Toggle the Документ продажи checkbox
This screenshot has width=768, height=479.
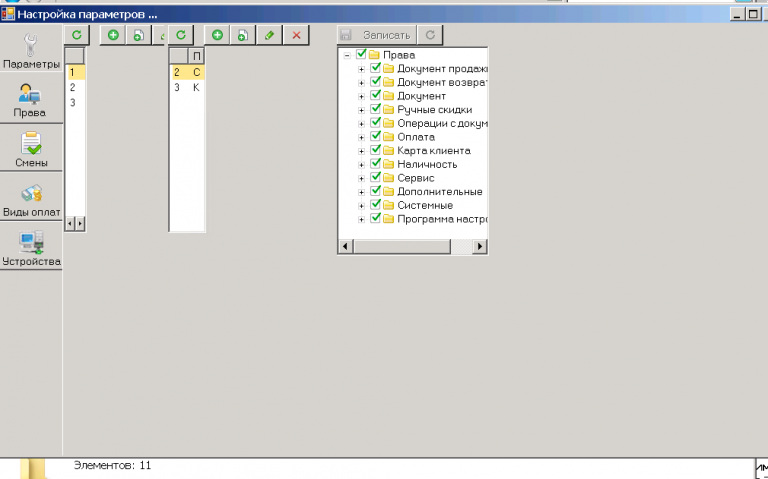click(x=375, y=68)
